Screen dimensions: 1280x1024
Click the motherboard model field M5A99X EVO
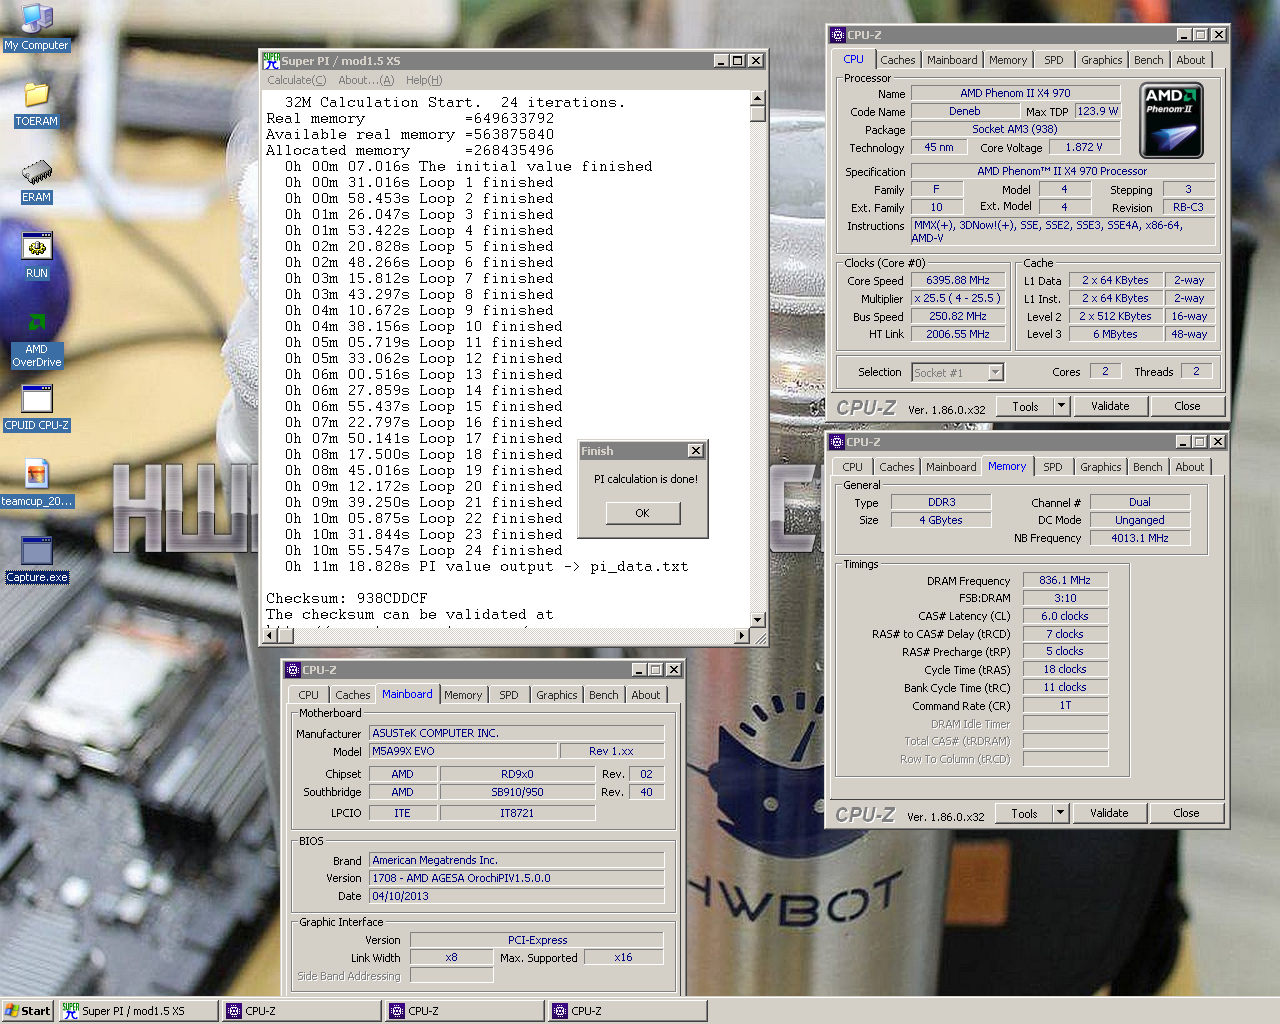pos(463,751)
